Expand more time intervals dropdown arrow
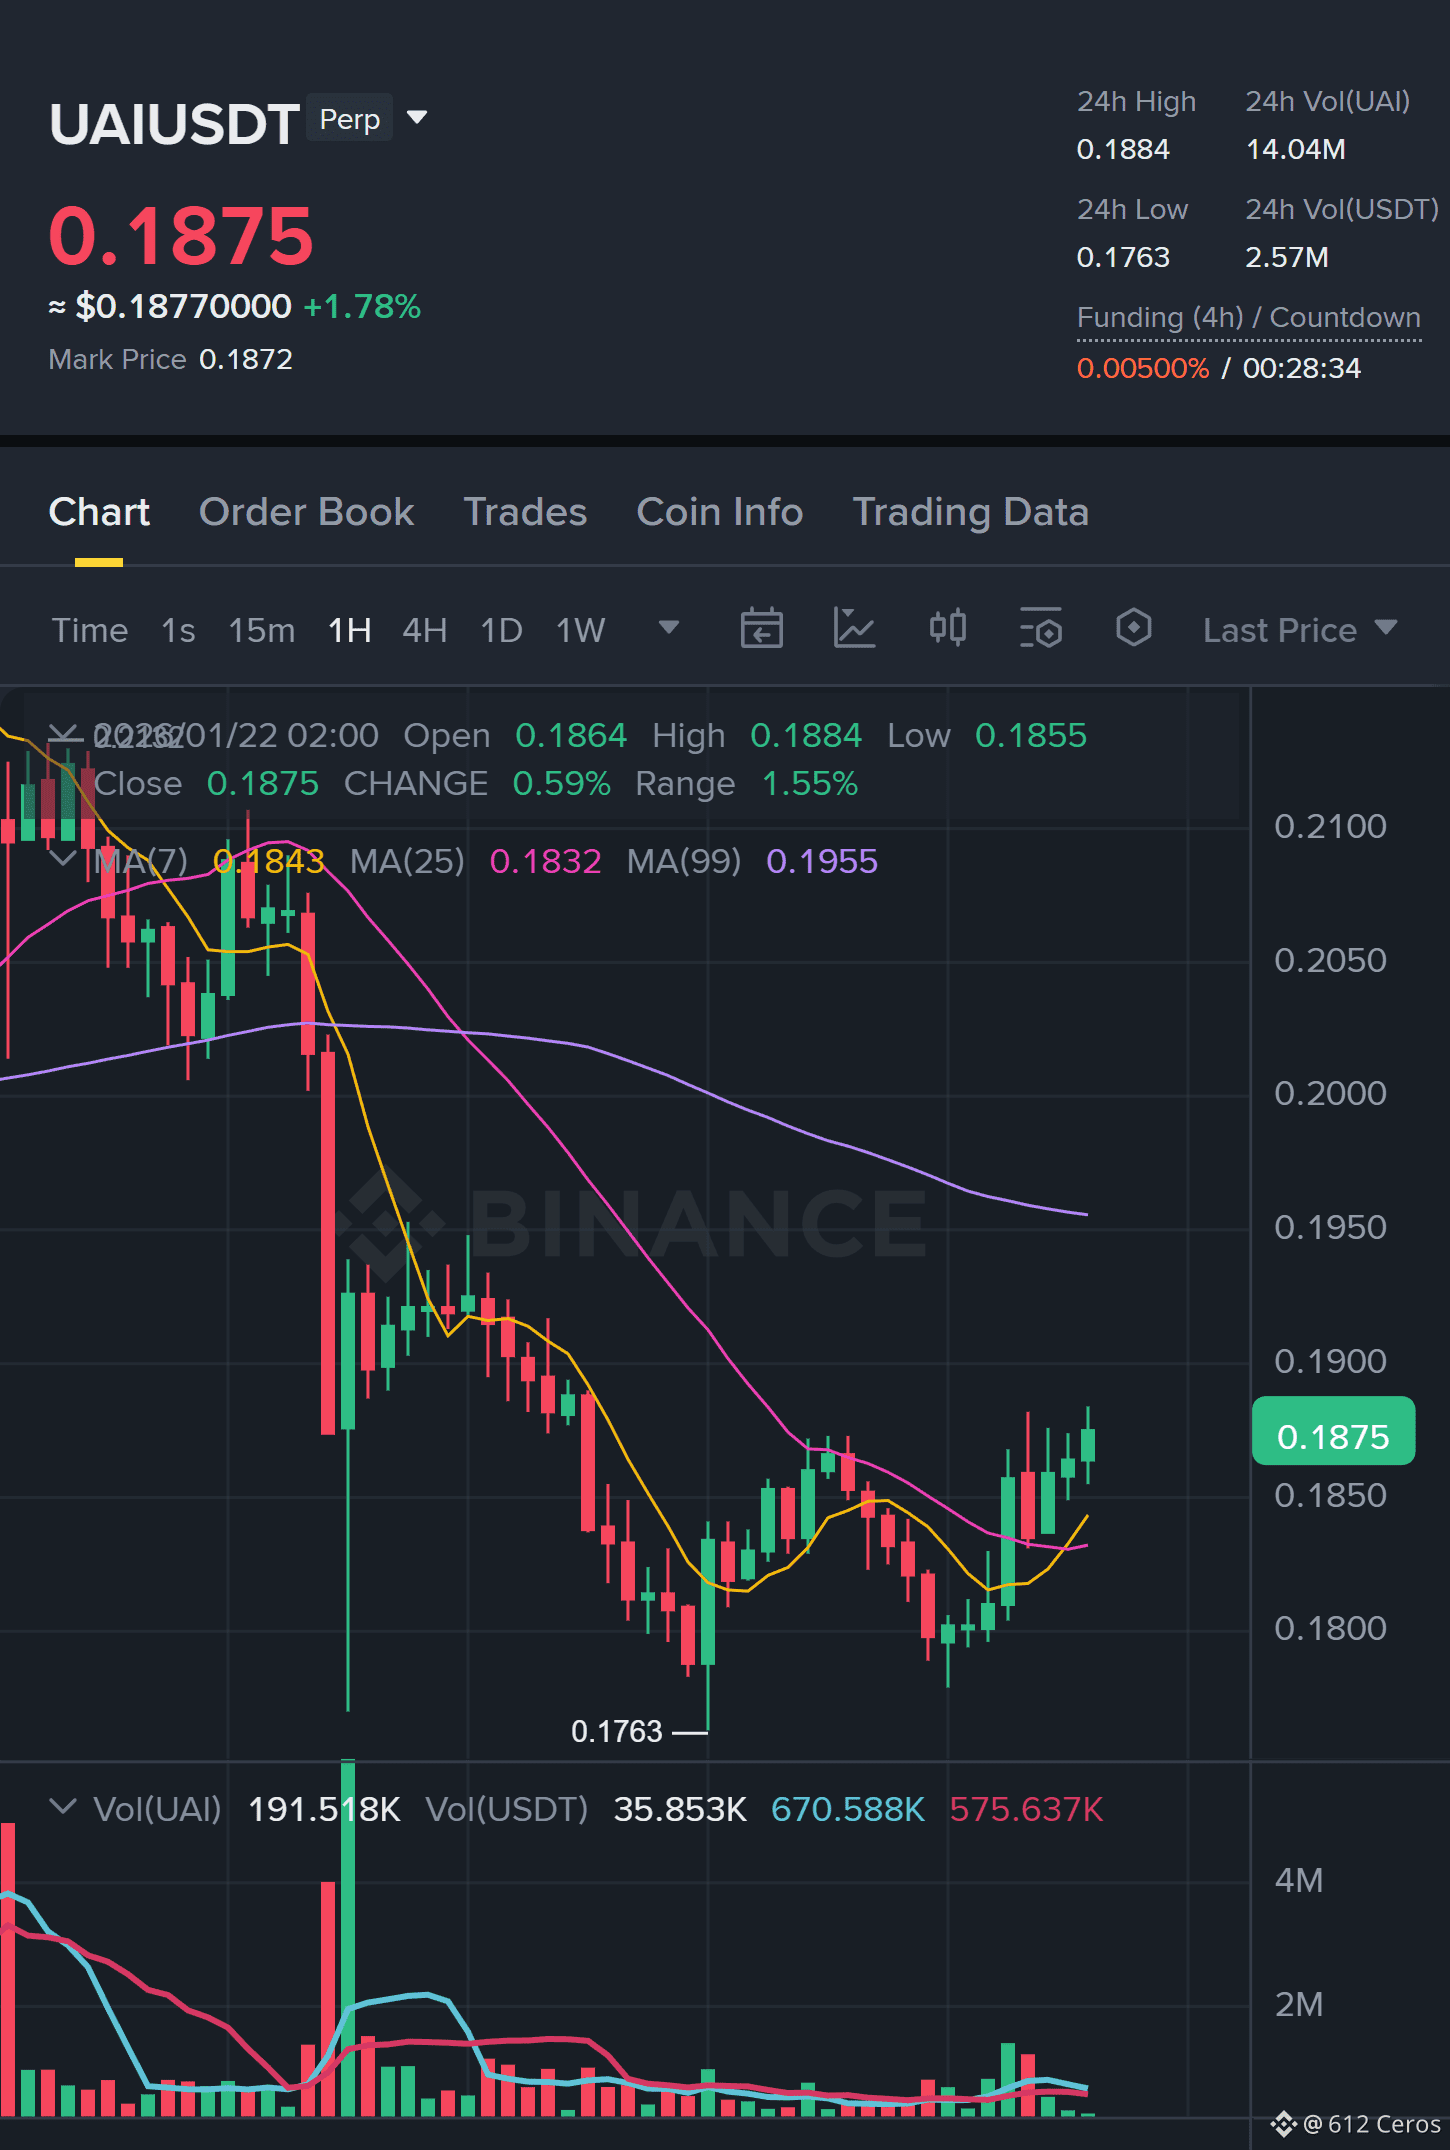 [668, 628]
